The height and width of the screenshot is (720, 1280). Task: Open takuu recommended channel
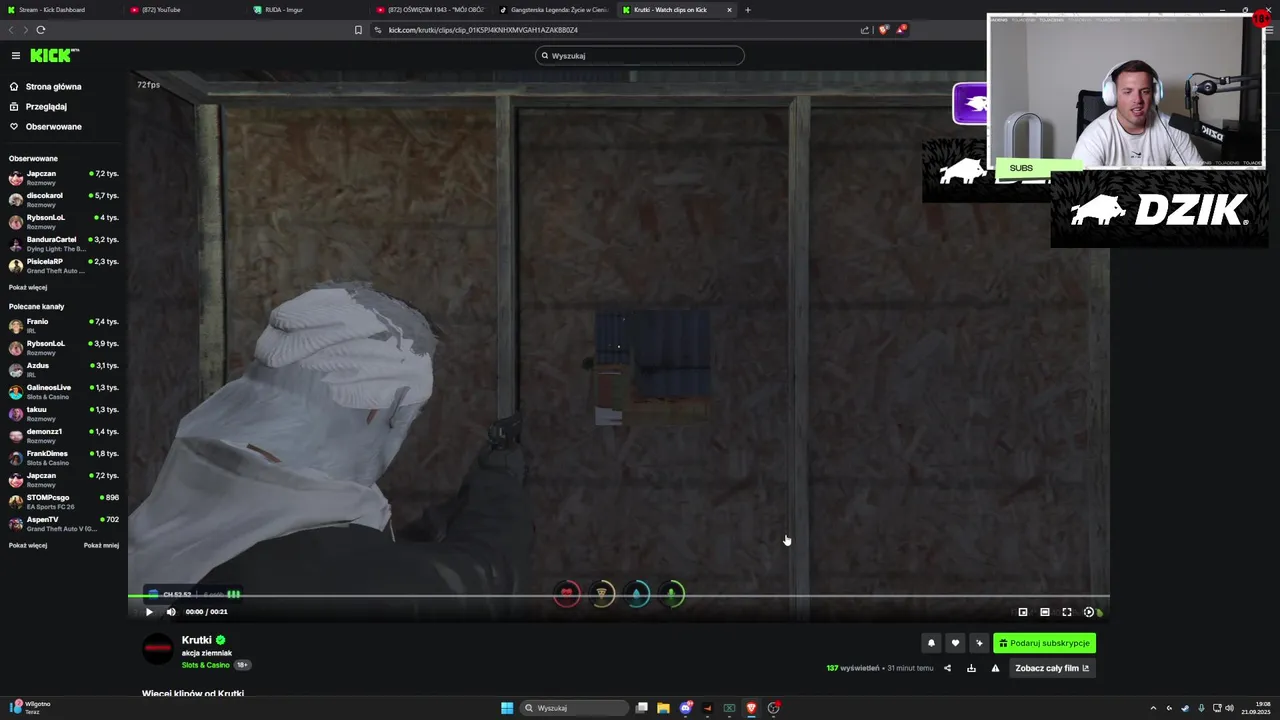64,414
